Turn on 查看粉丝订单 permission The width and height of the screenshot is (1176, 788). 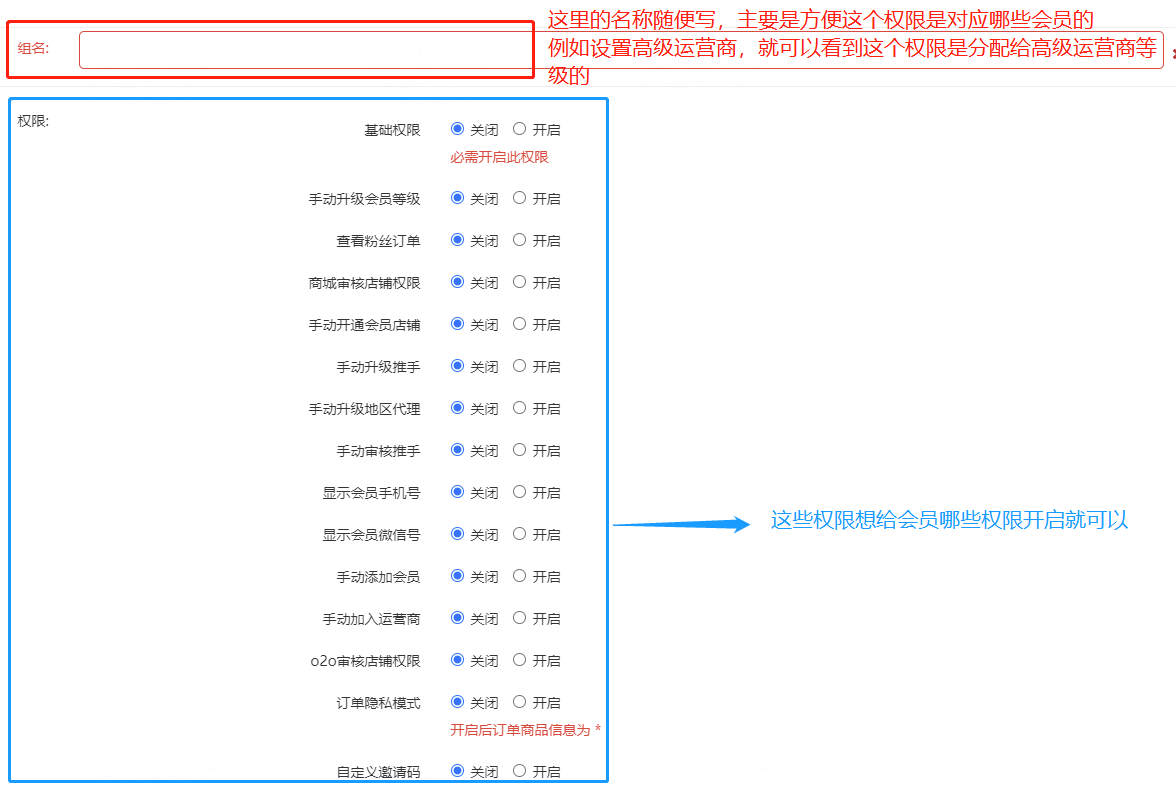click(519, 240)
